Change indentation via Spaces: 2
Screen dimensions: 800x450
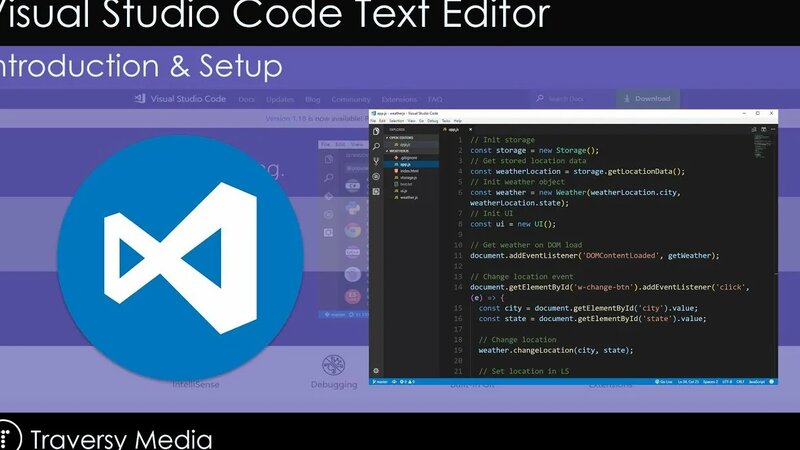(x=710, y=382)
